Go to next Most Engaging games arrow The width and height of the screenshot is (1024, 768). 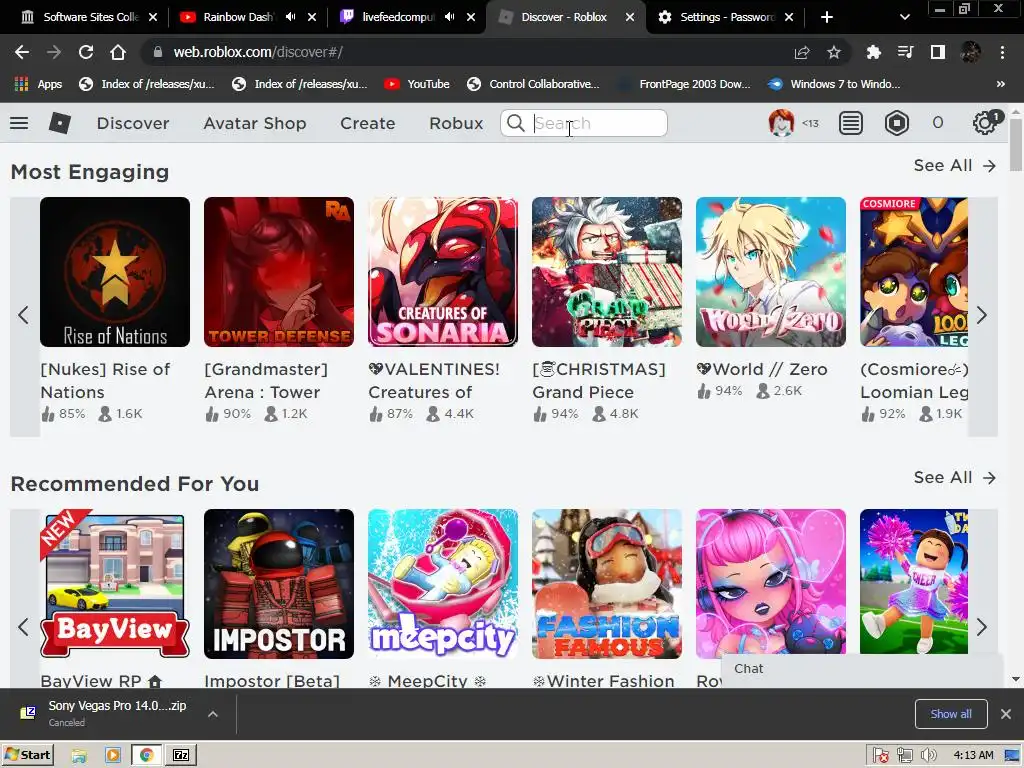[x=982, y=315]
